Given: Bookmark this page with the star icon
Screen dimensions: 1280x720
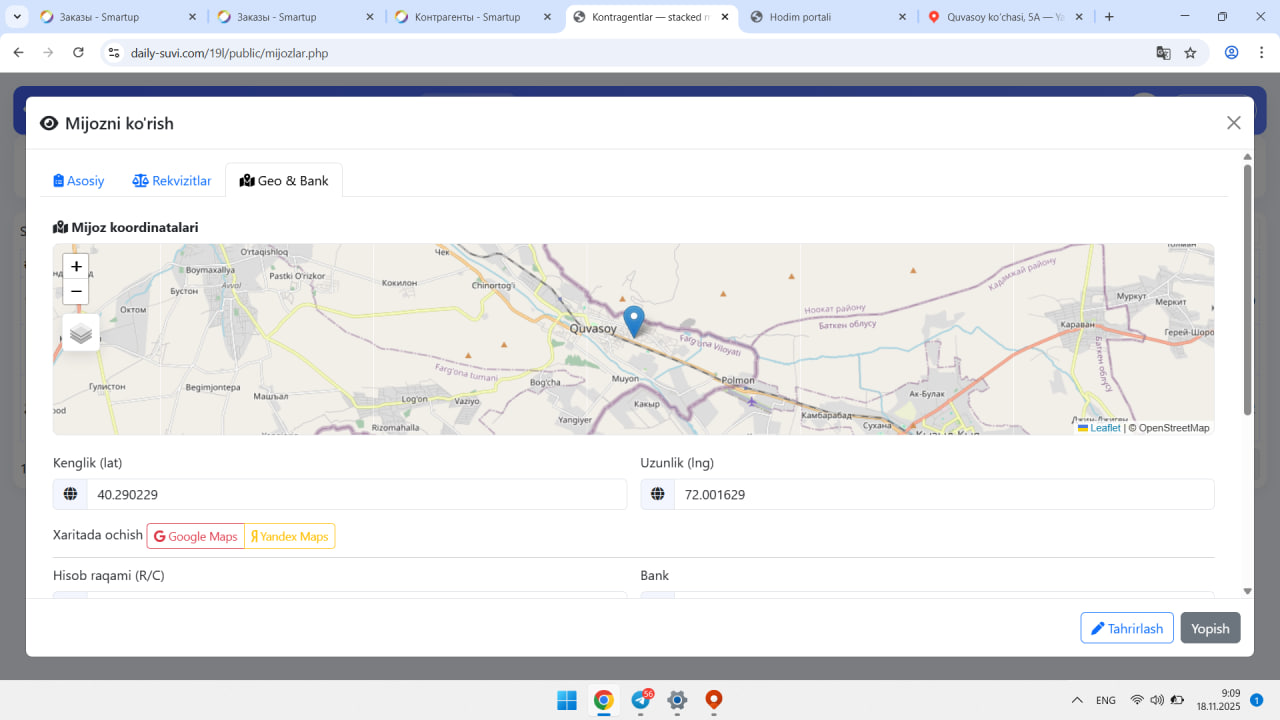Looking at the screenshot, I should coord(1190,53).
